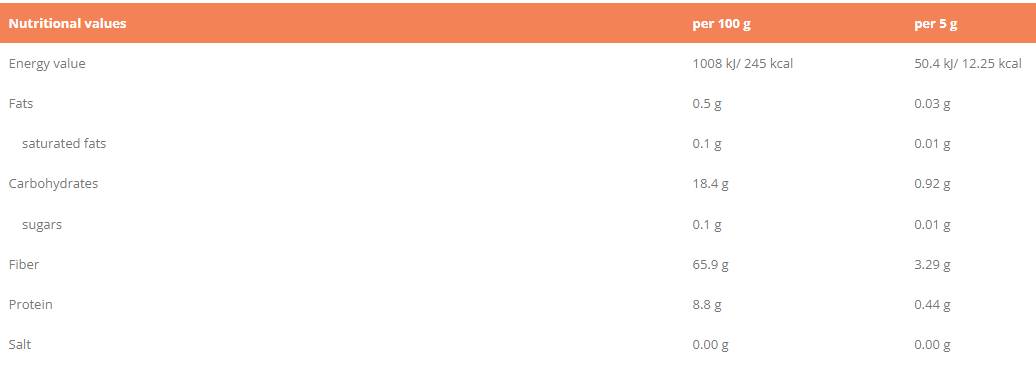Click the Nutritional values header
Screen dimensions: 1036x379
[67, 24]
